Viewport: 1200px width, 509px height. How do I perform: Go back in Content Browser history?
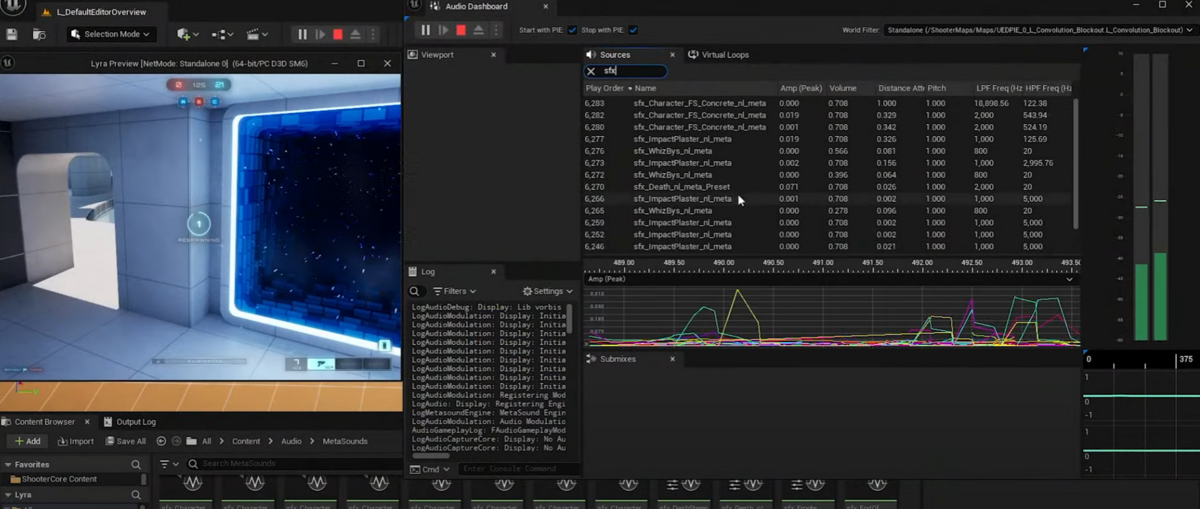[x=161, y=441]
